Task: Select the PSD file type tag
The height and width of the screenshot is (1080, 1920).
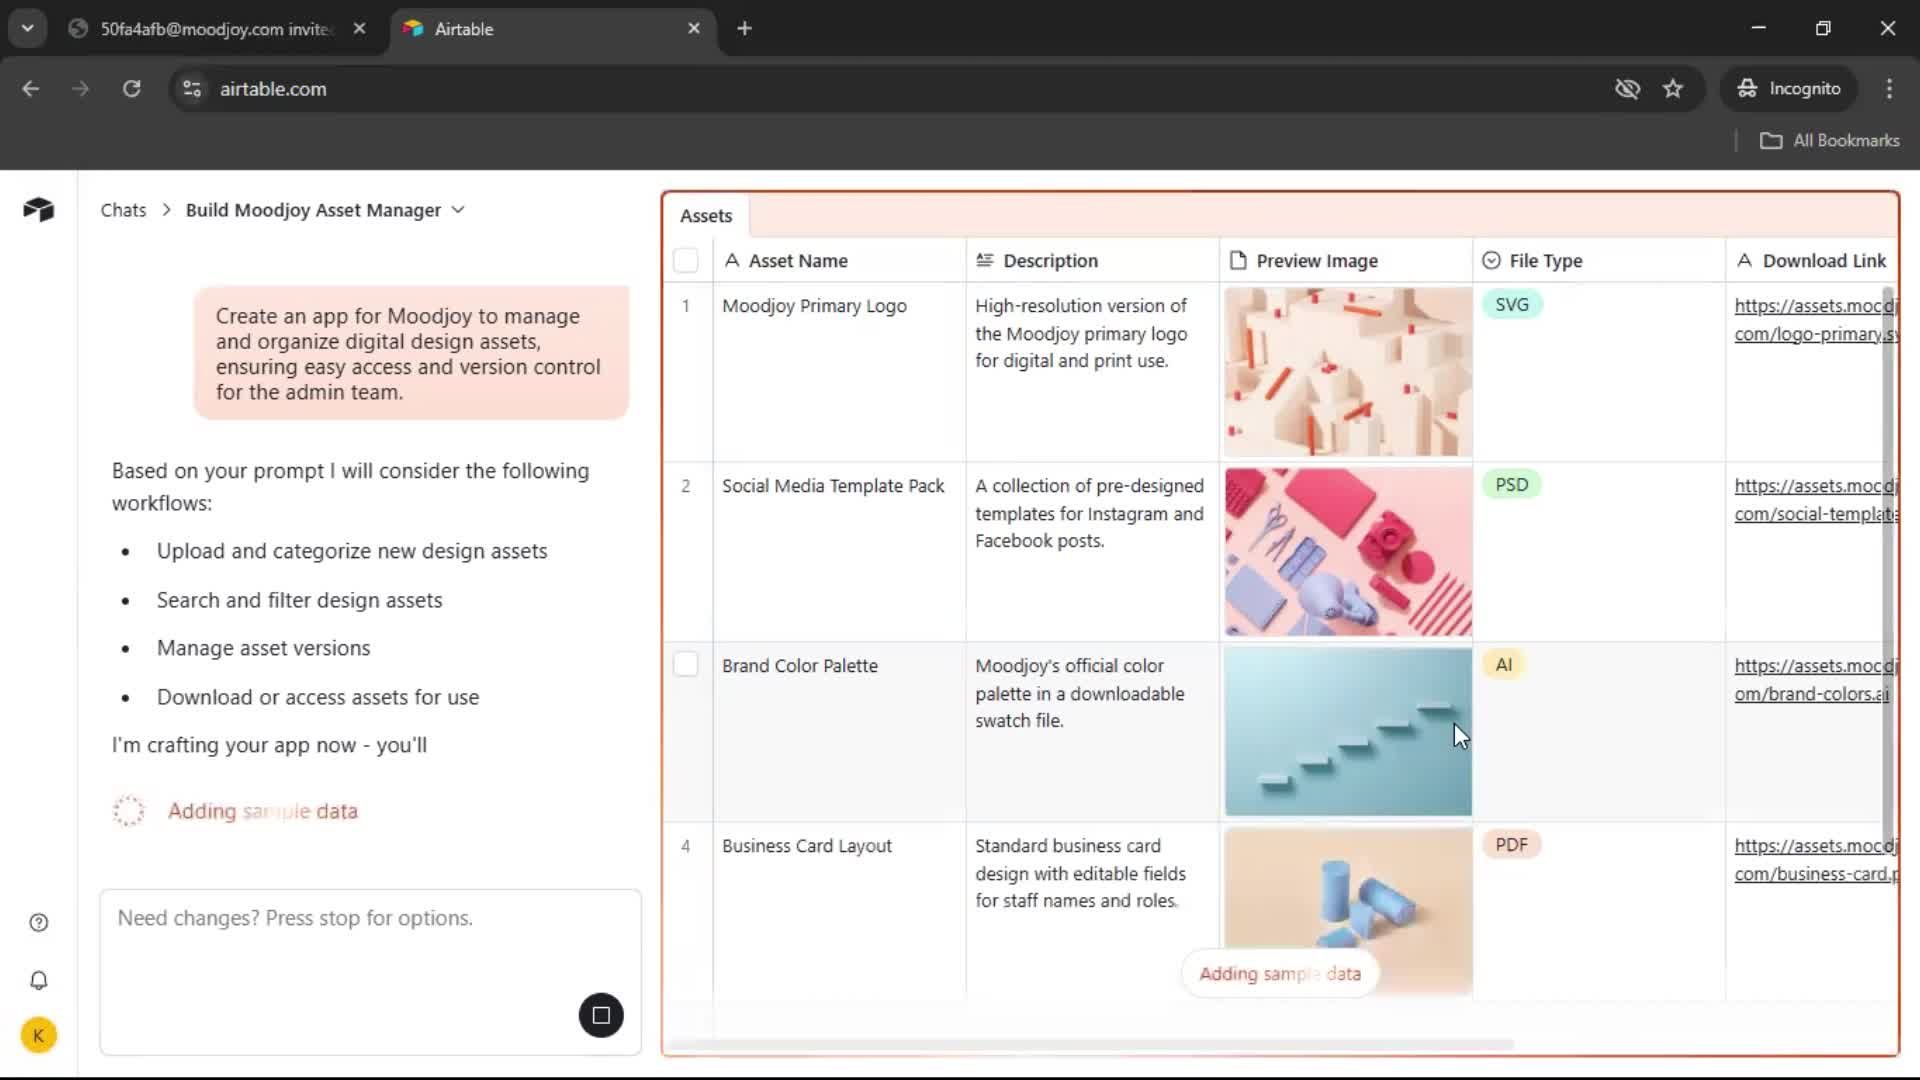Action: tap(1512, 485)
